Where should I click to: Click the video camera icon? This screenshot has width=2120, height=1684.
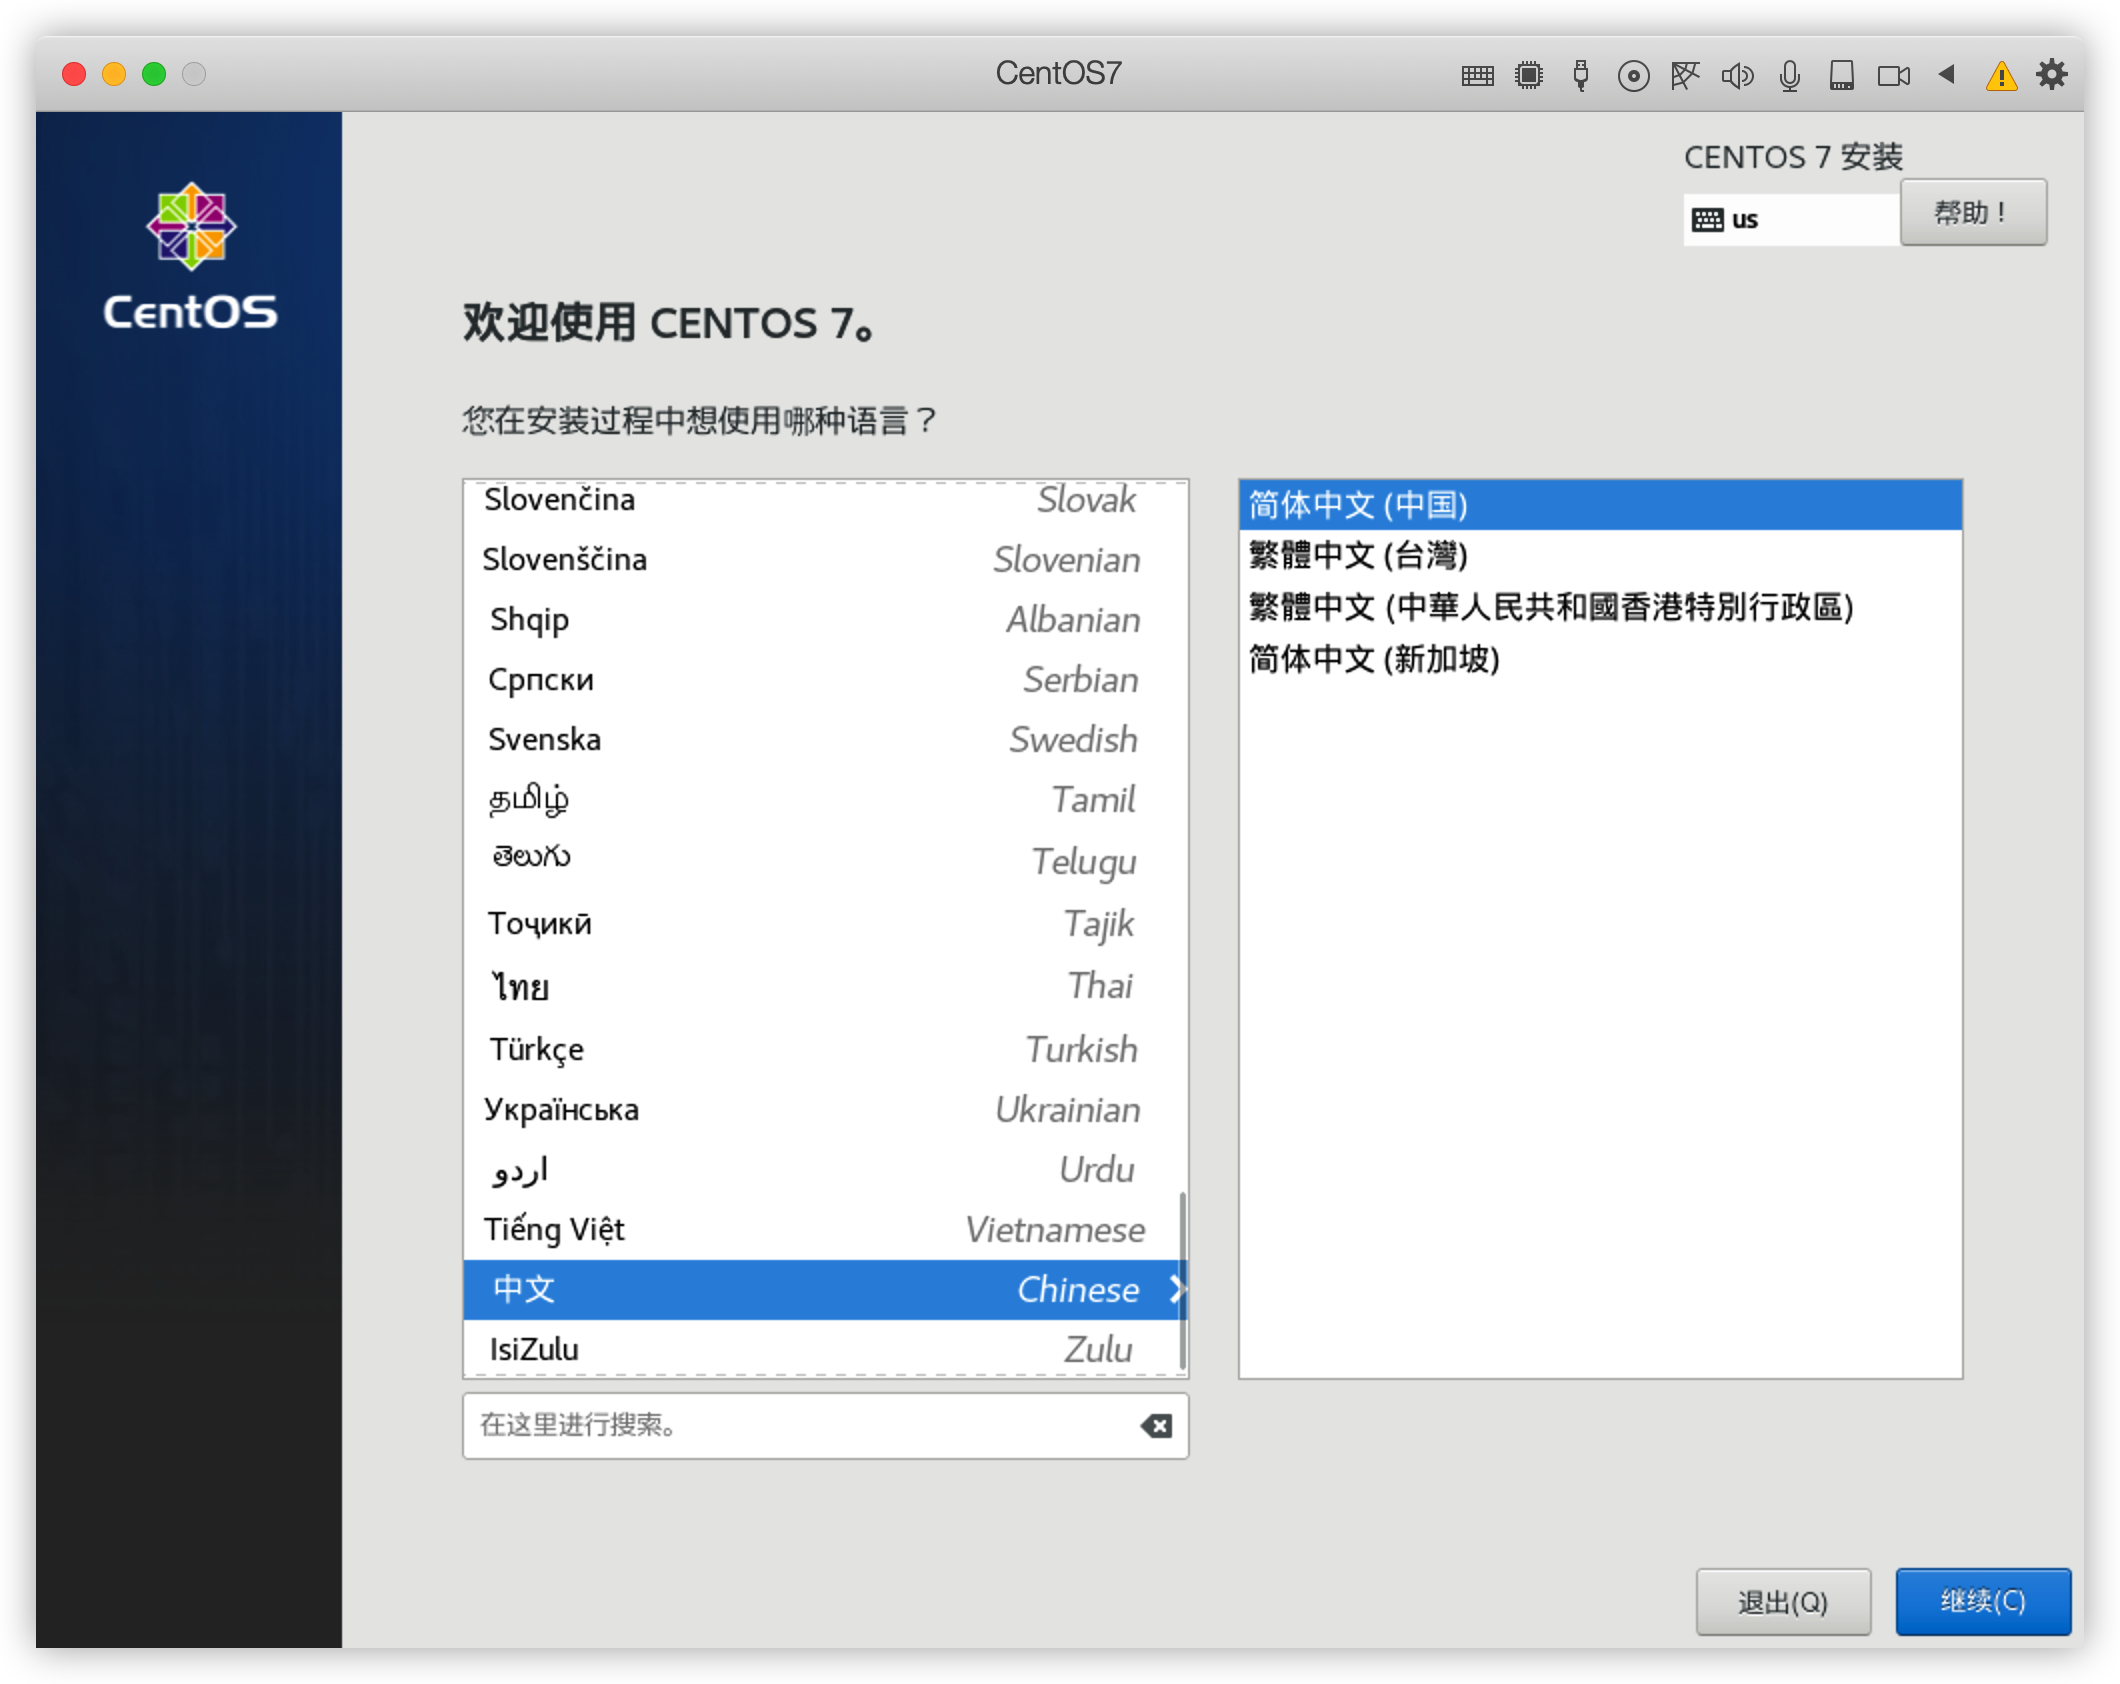[1893, 76]
